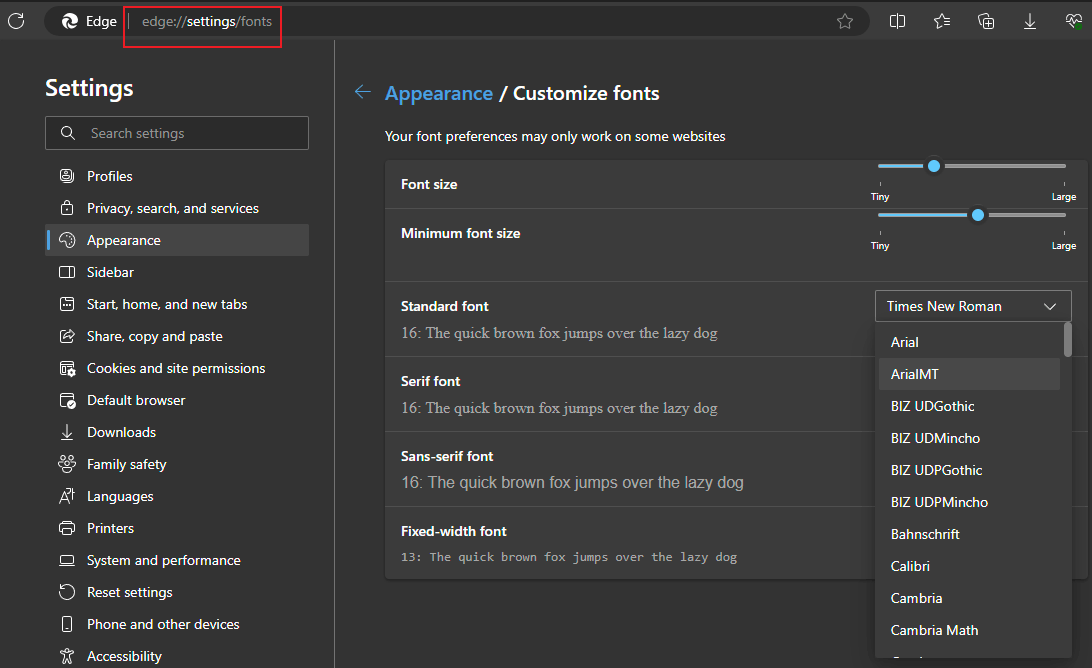Click the Cookies and site permissions icon
Image resolution: width=1092 pixels, height=668 pixels.
67,368
